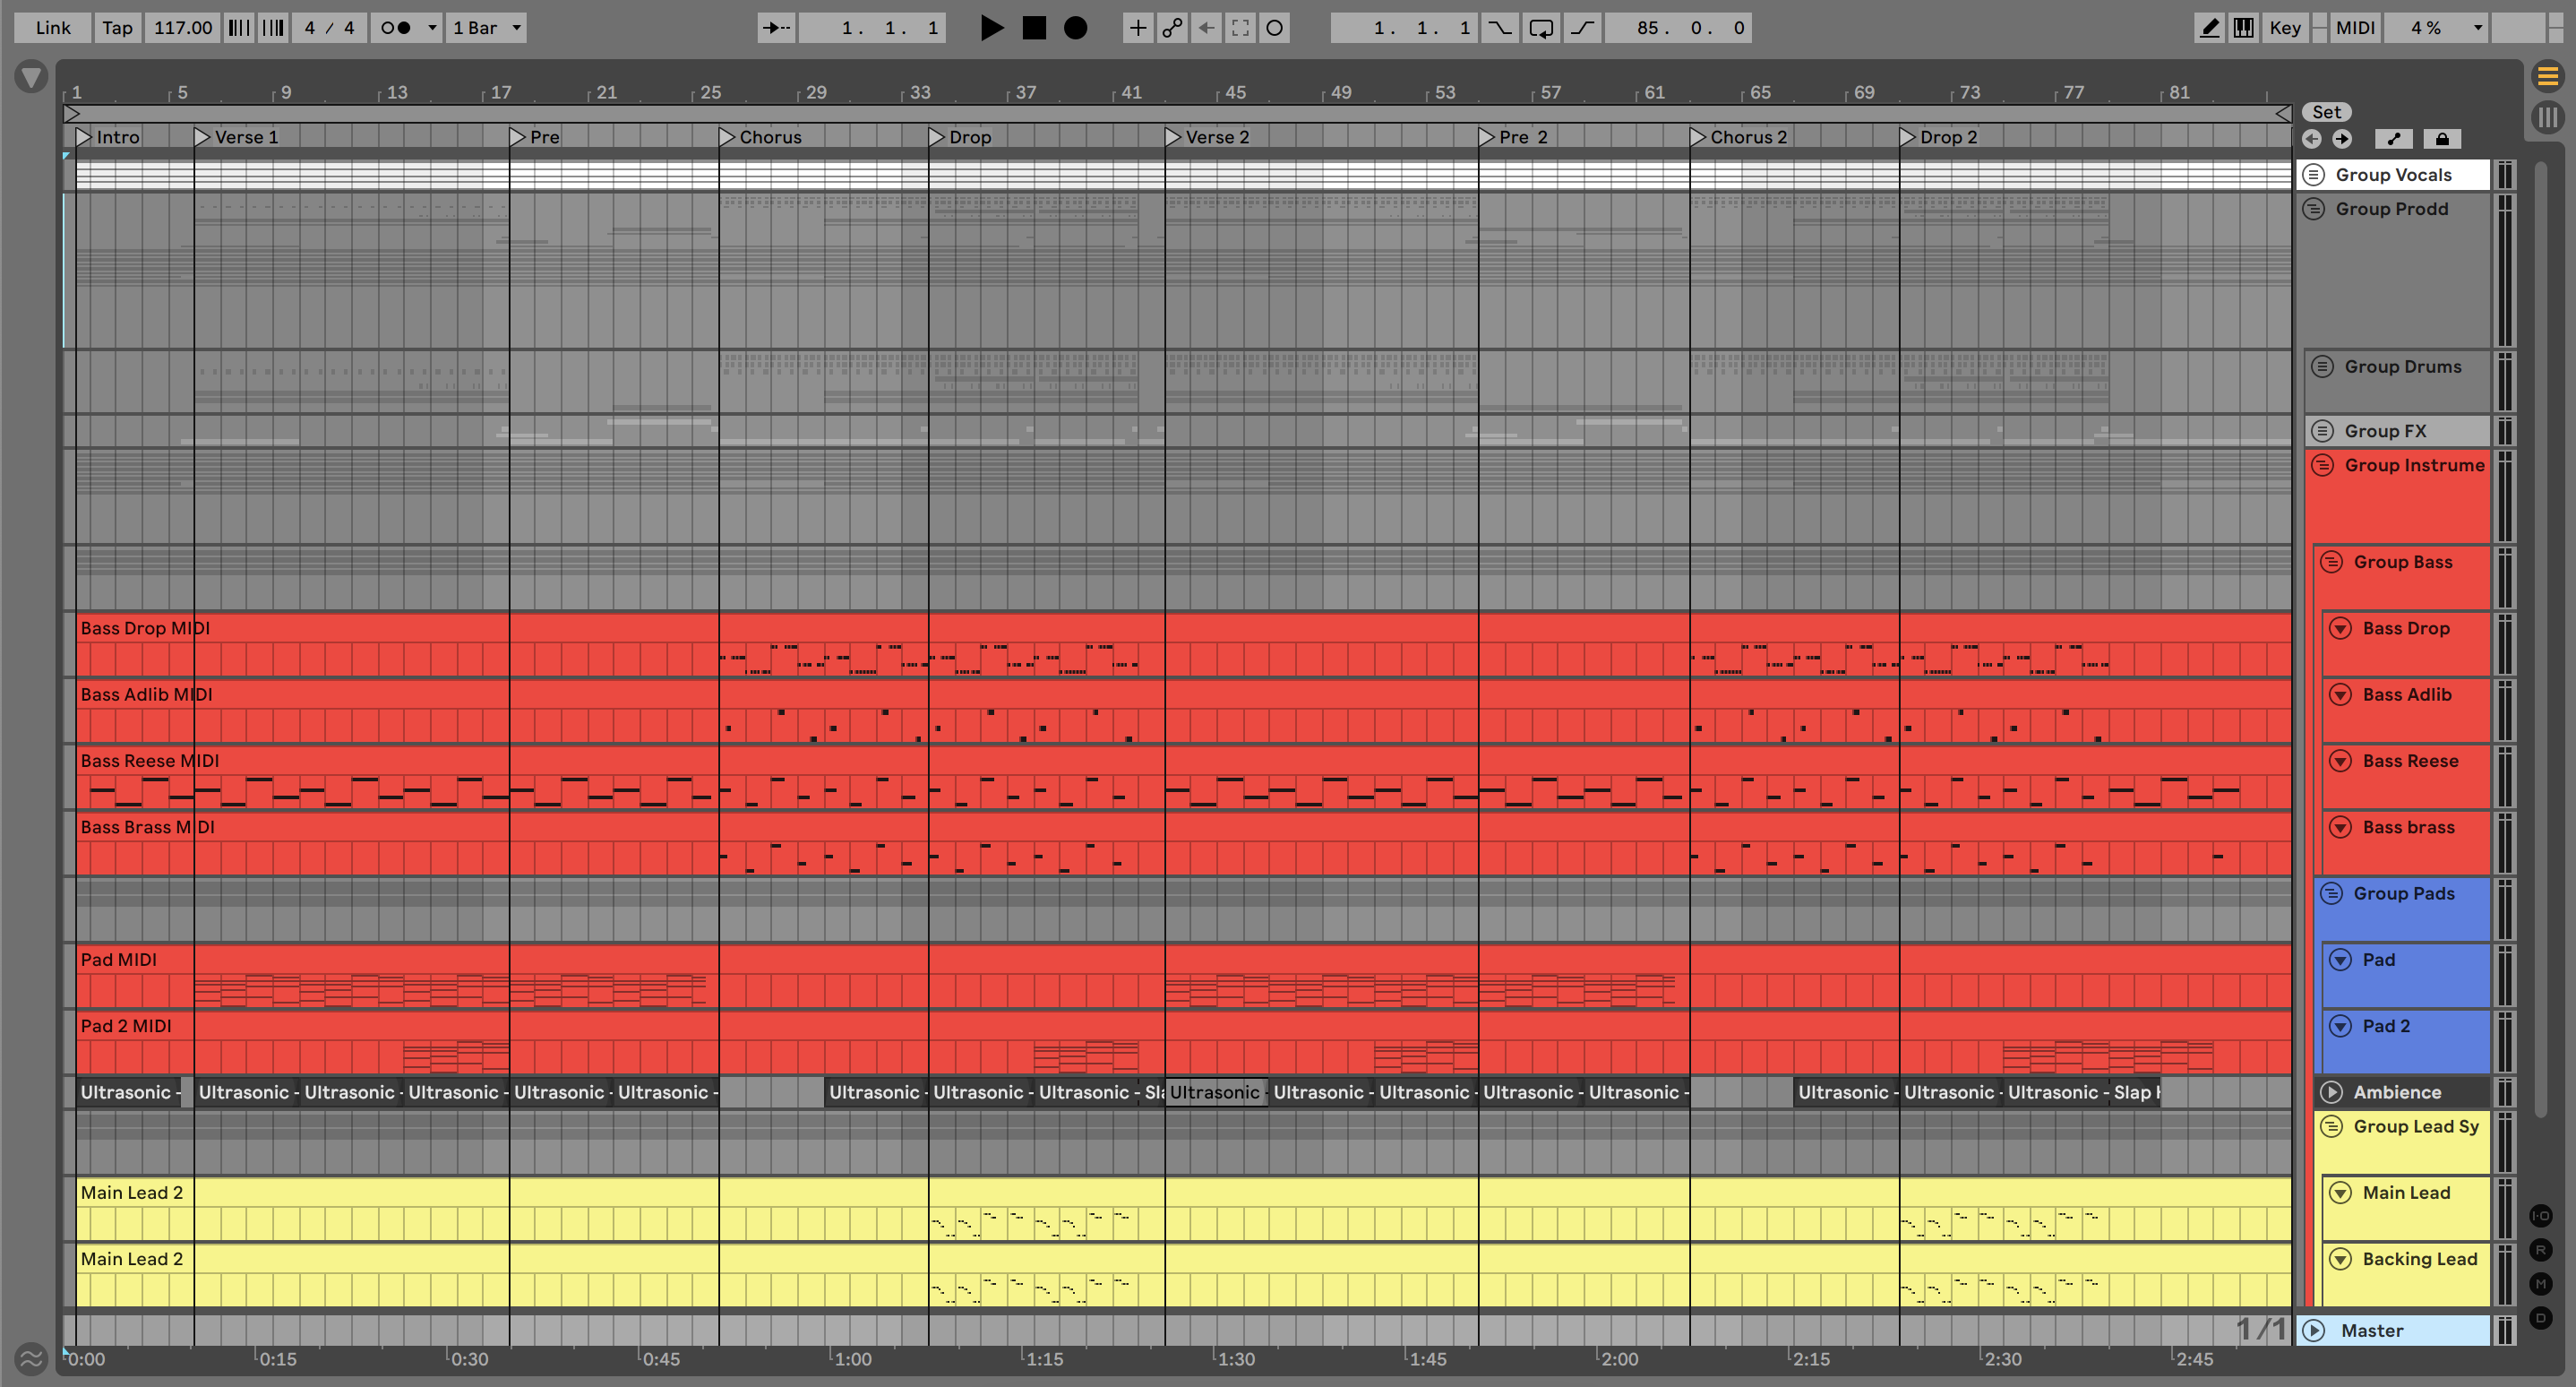Switch to Session view selector icon
The image size is (2576, 1387).
point(2547,117)
